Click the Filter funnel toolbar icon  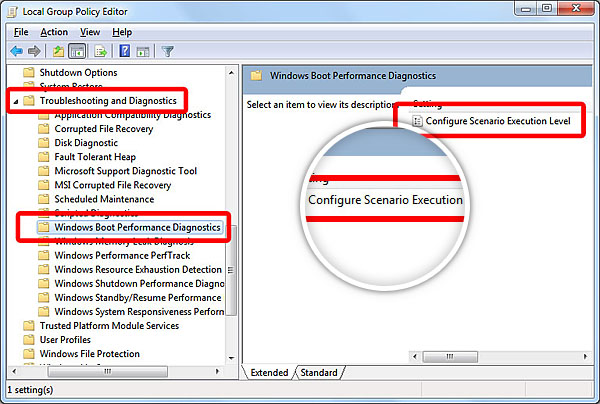pyautogui.click(x=168, y=51)
